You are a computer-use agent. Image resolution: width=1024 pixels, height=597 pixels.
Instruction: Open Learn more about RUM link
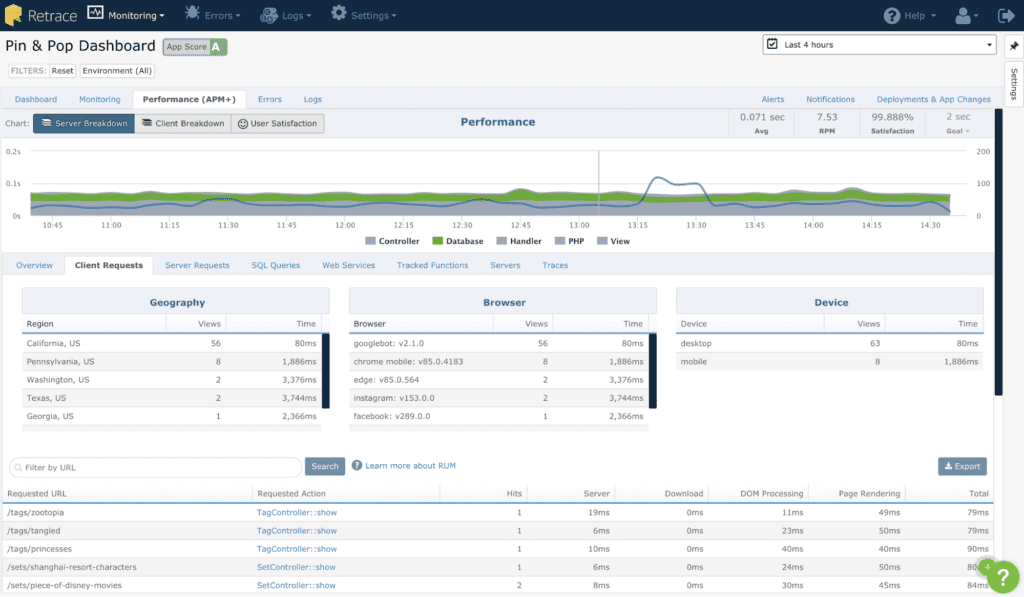pyautogui.click(x=410, y=466)
